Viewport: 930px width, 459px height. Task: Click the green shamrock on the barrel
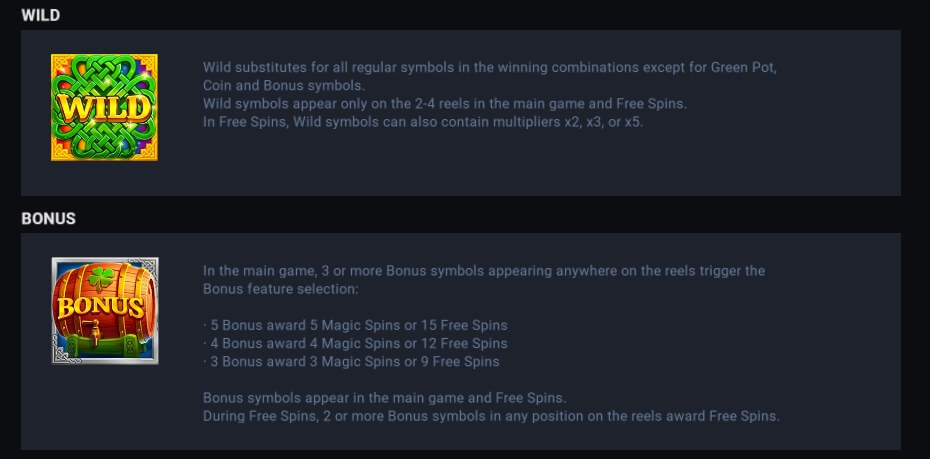(x=101, y=278)
